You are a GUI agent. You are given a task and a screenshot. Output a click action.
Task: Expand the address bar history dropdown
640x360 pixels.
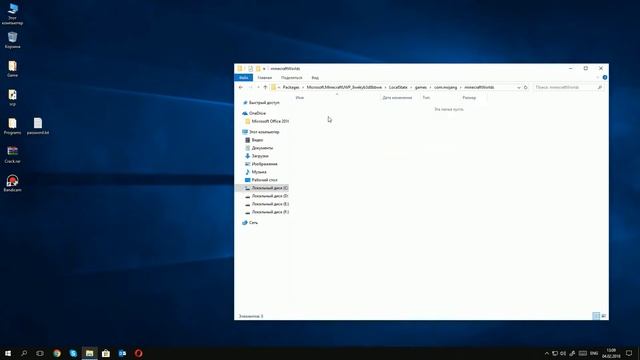pyautogui.click(x=518, y=87)
